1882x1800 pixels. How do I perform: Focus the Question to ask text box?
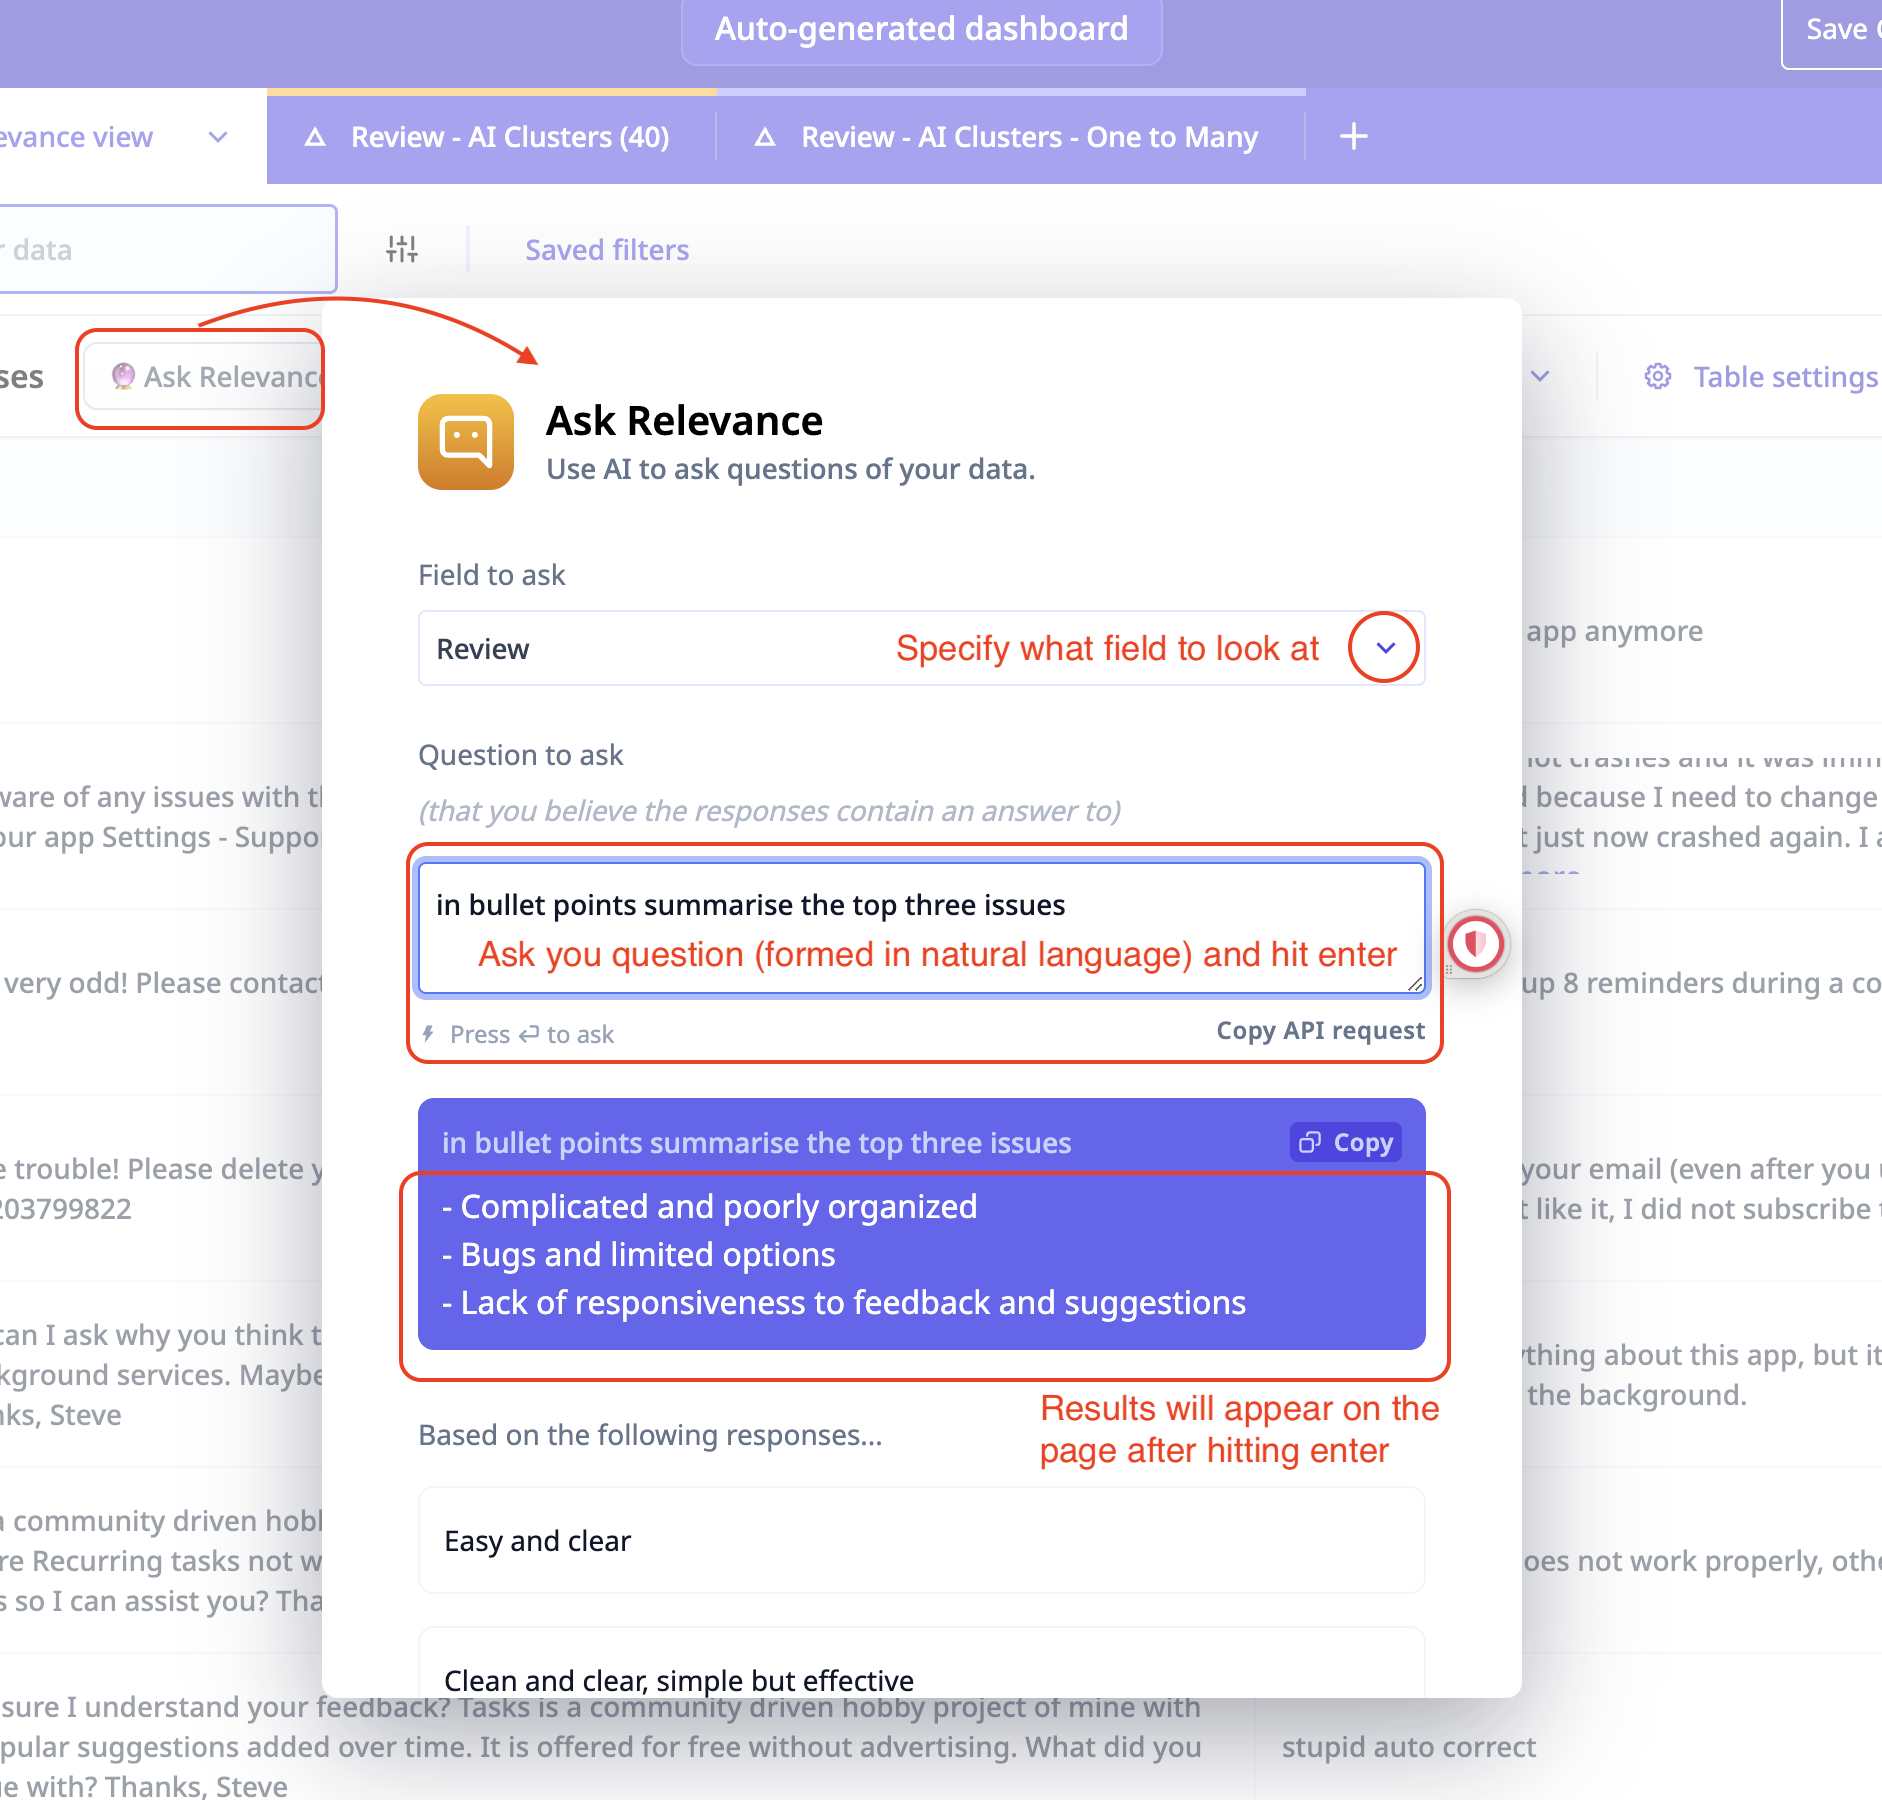[921, 928]
